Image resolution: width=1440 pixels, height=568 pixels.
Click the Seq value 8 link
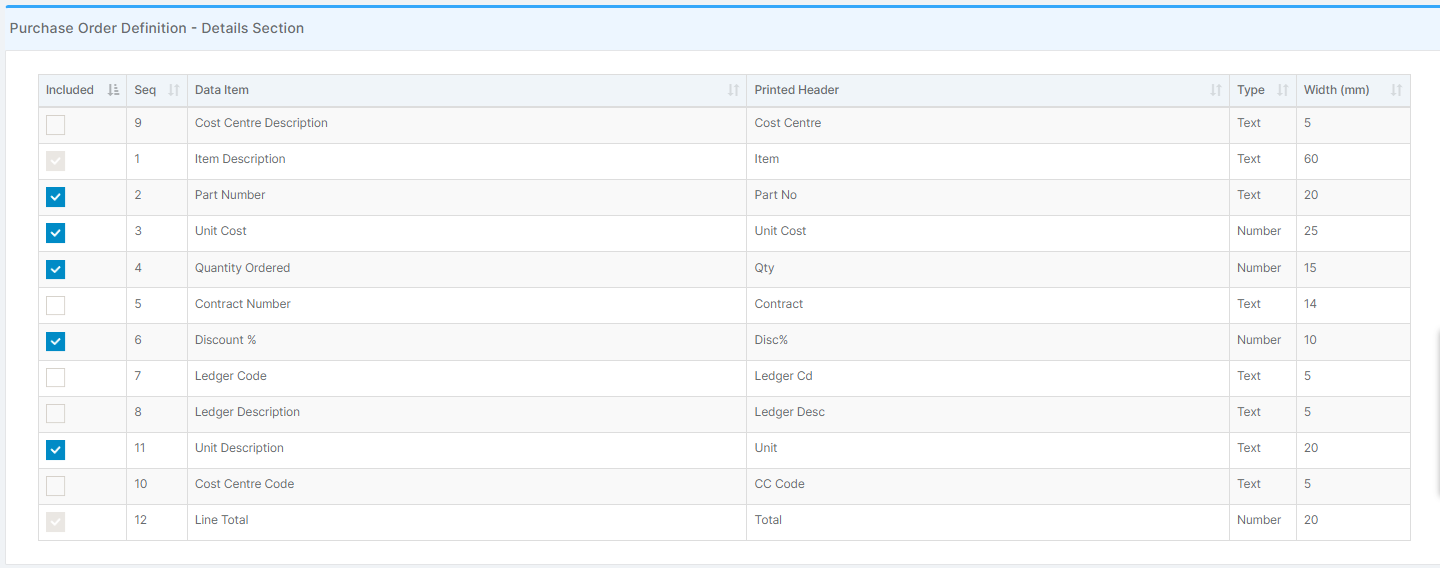pyautogui.click(x=138, y=412)
